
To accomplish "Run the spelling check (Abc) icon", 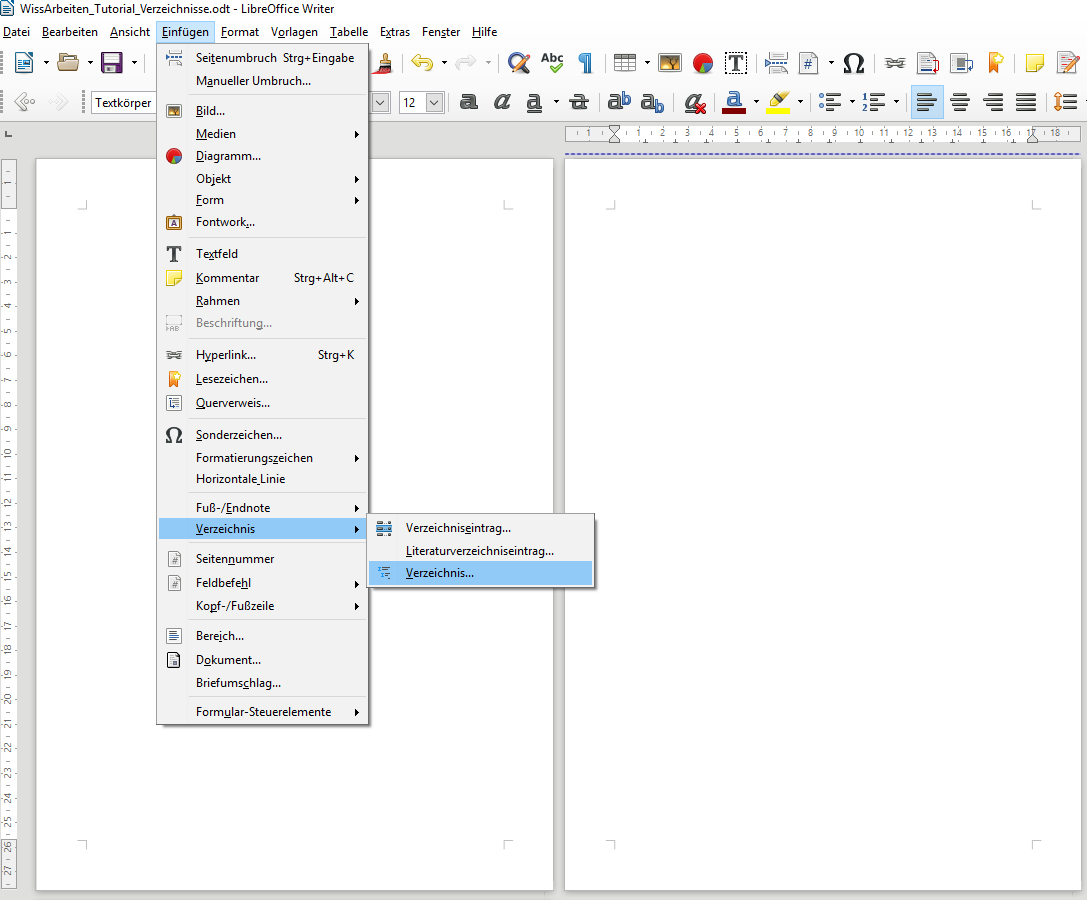I will point(552,63).
